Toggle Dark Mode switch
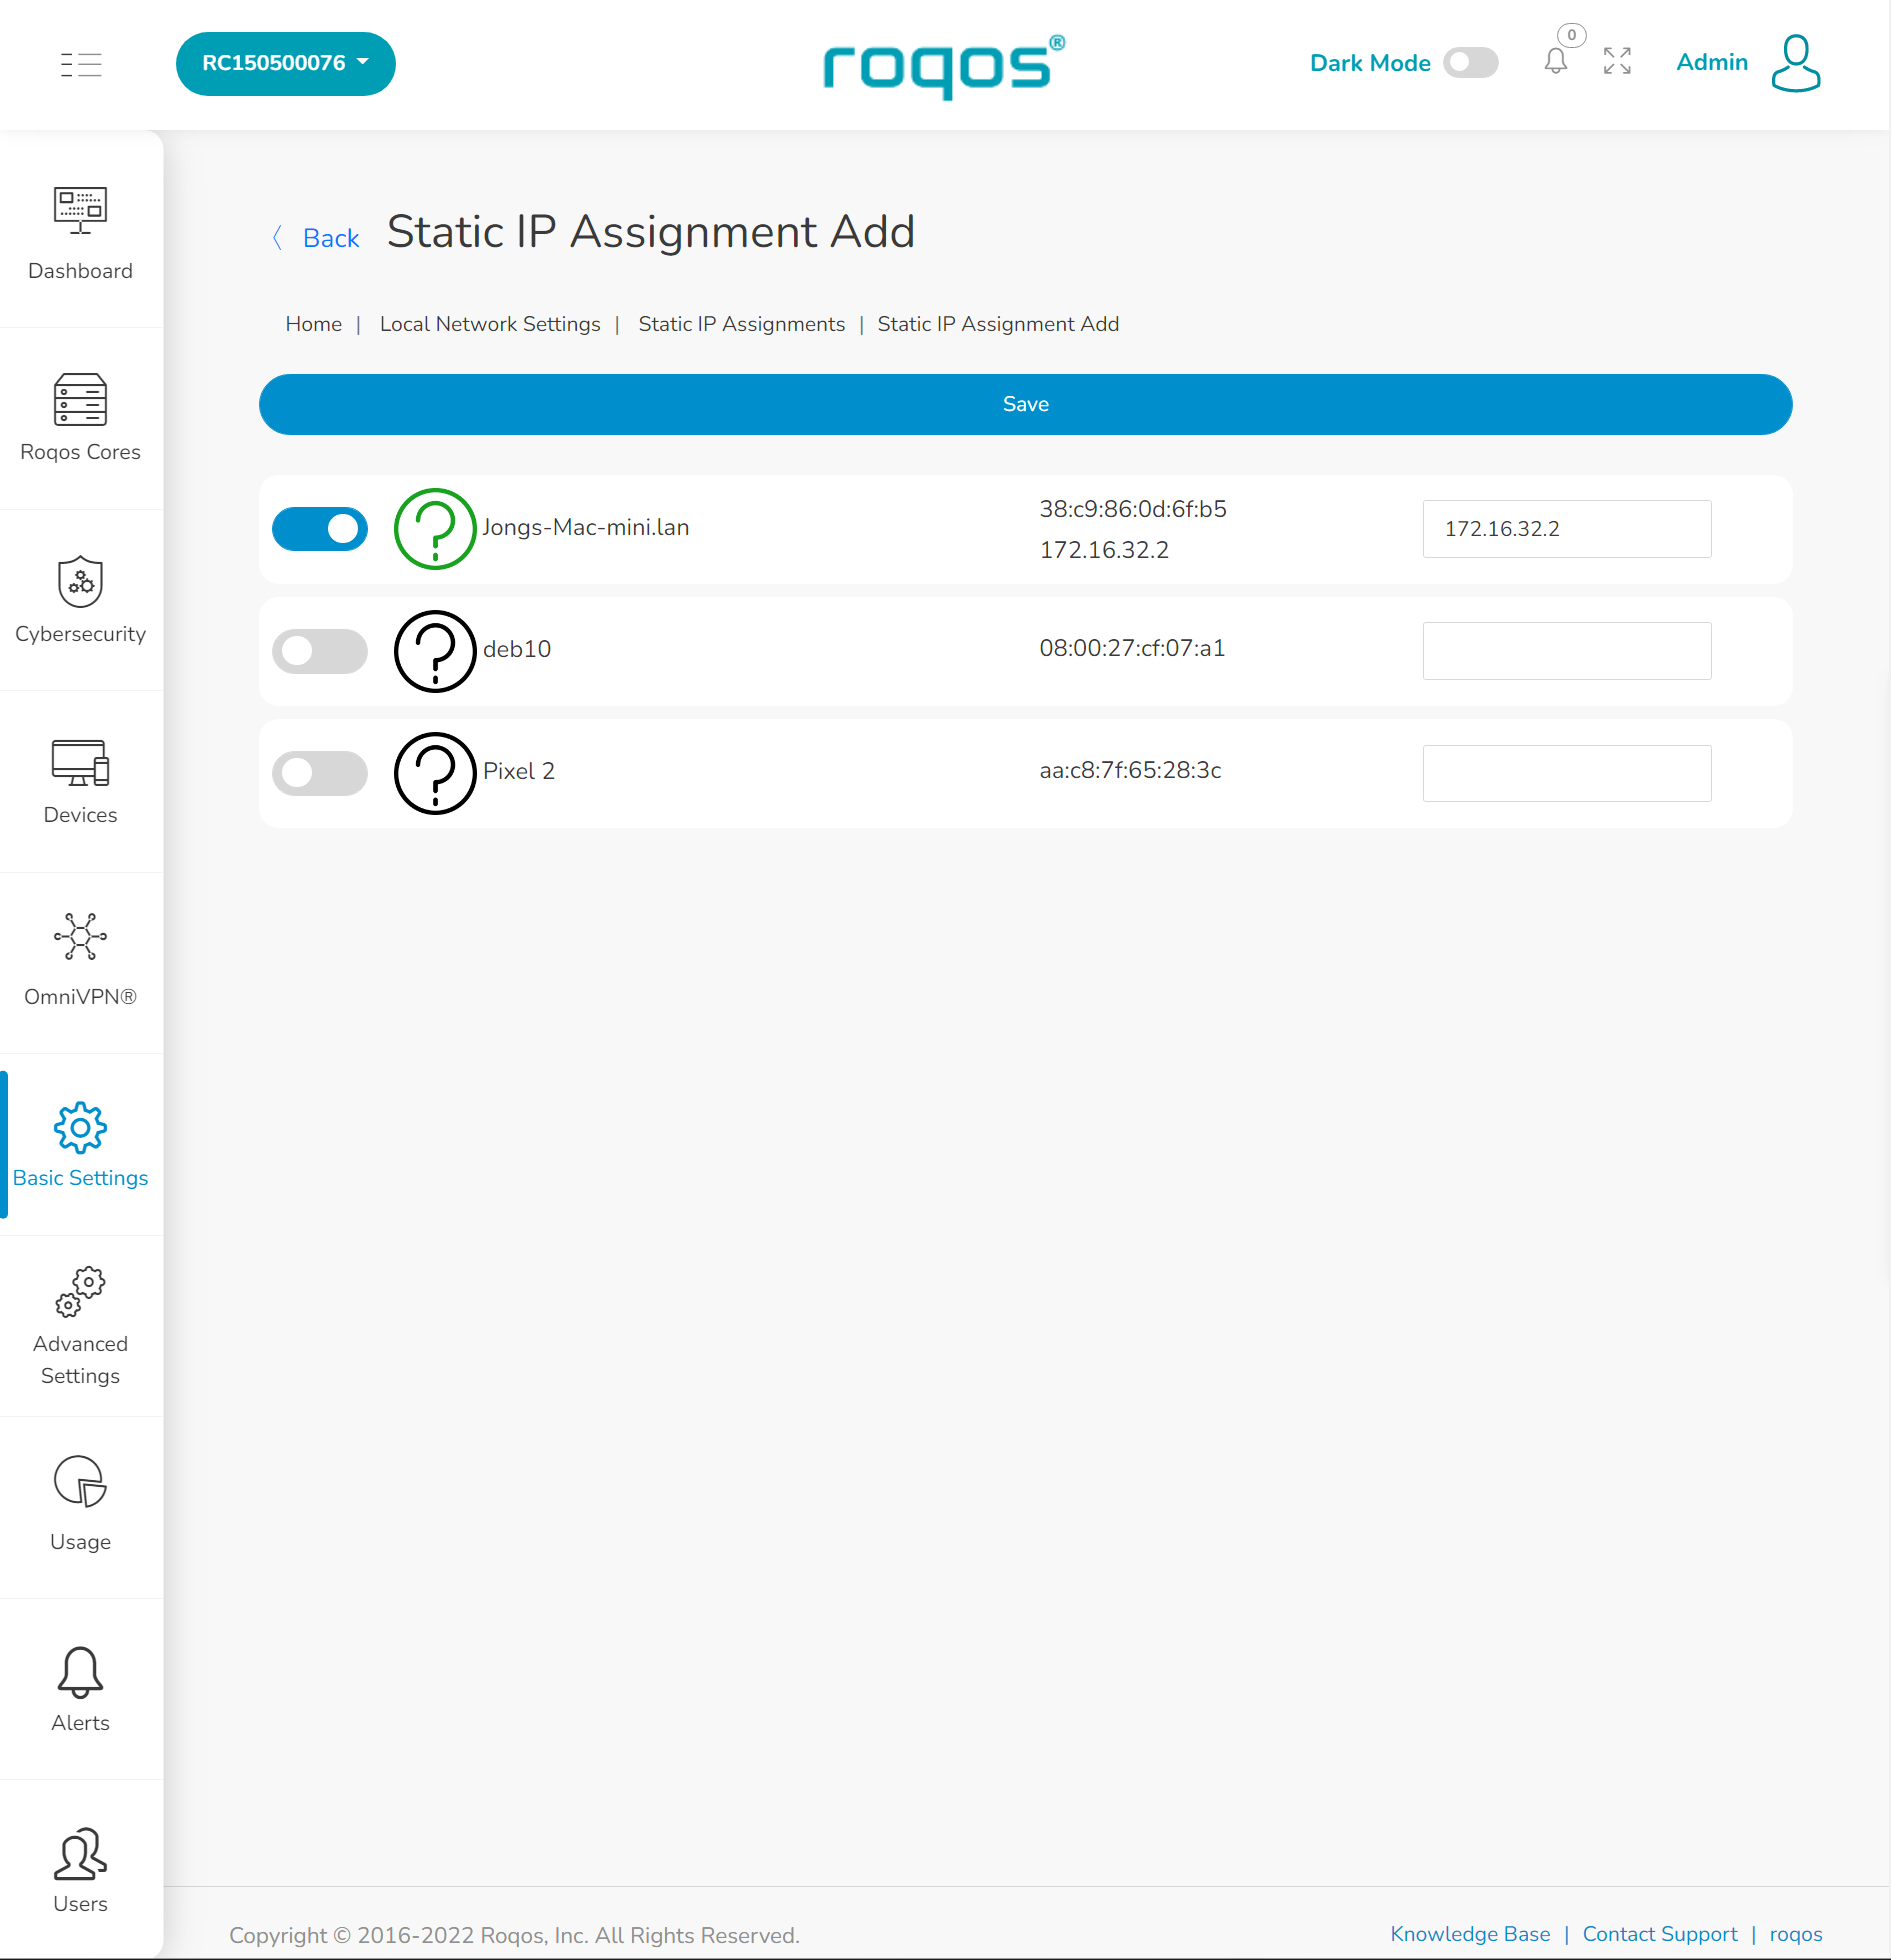This screenshot has width=1891, height=1960. [x=1470, y=63]
